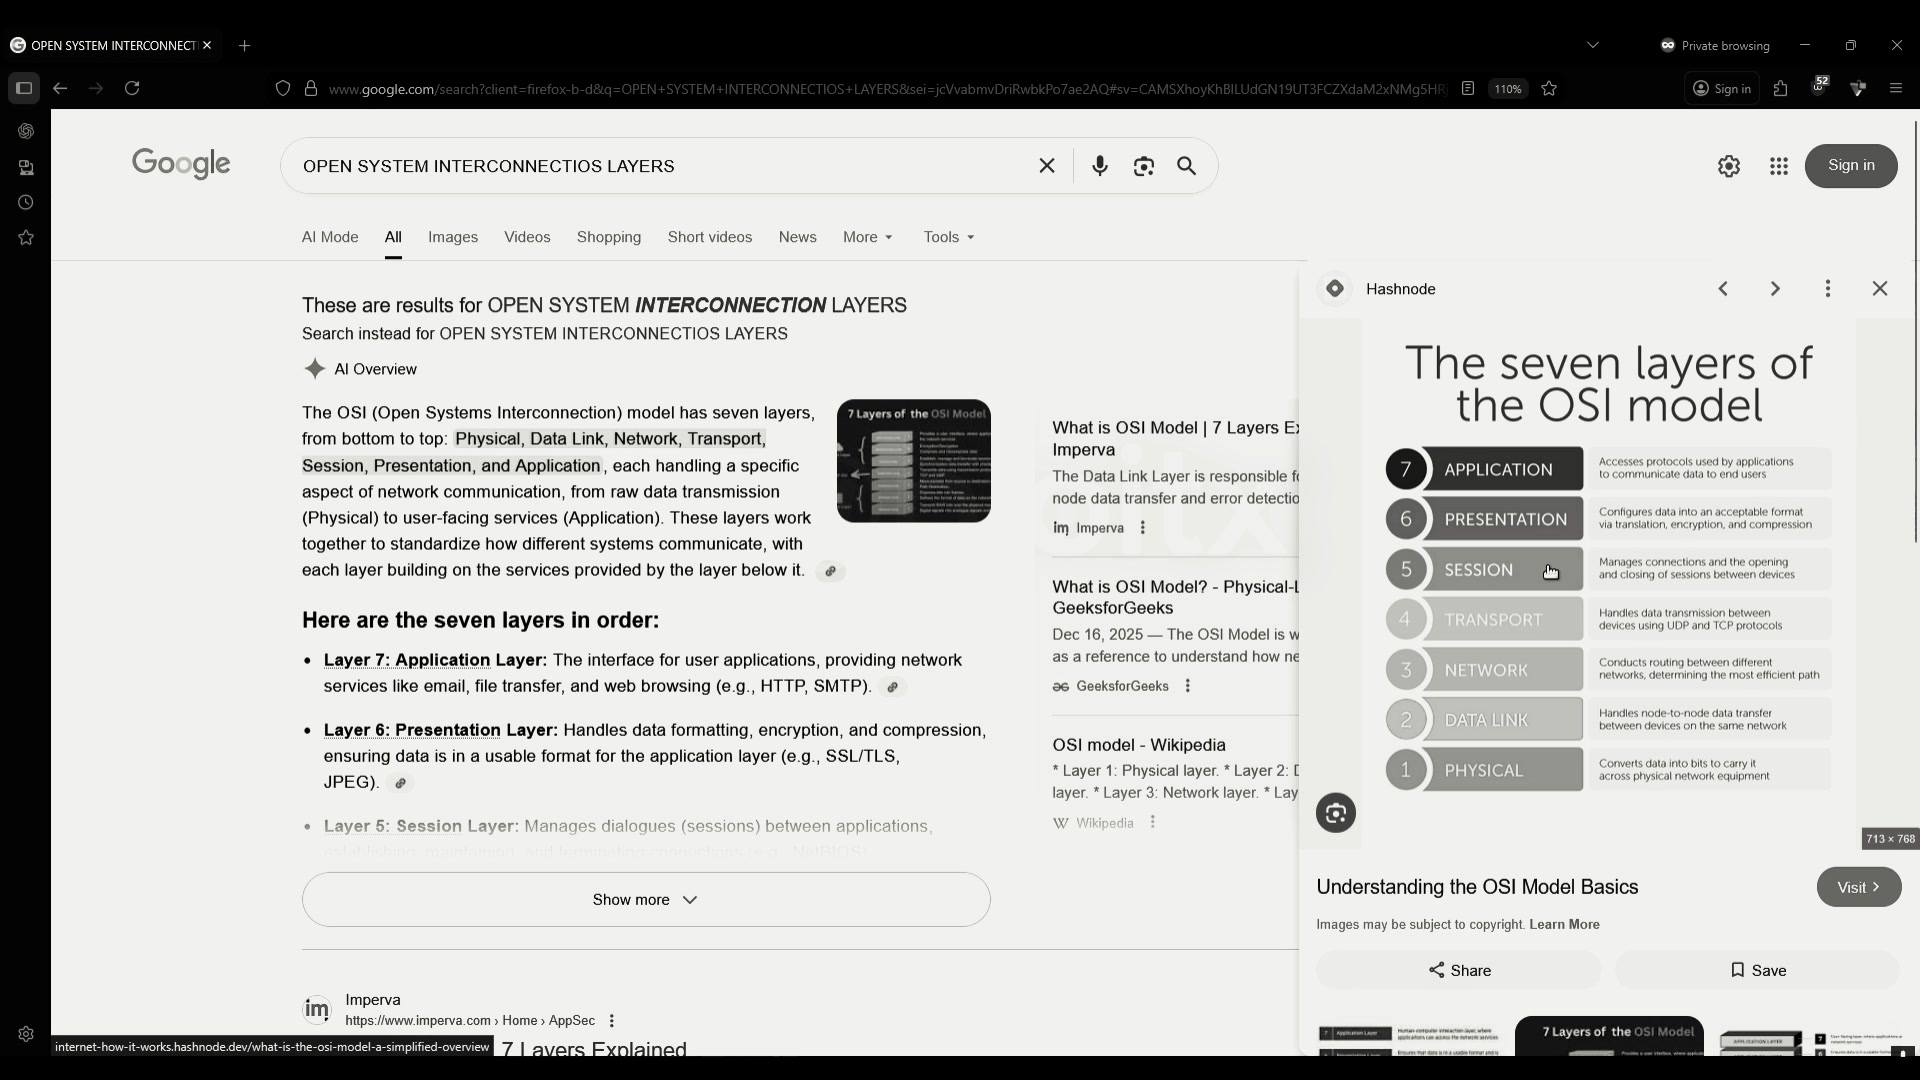1920x1080 pixels.
Task: List all tabs dropdown arrow
Action: pyautogui.click(x=1593, y=45)
